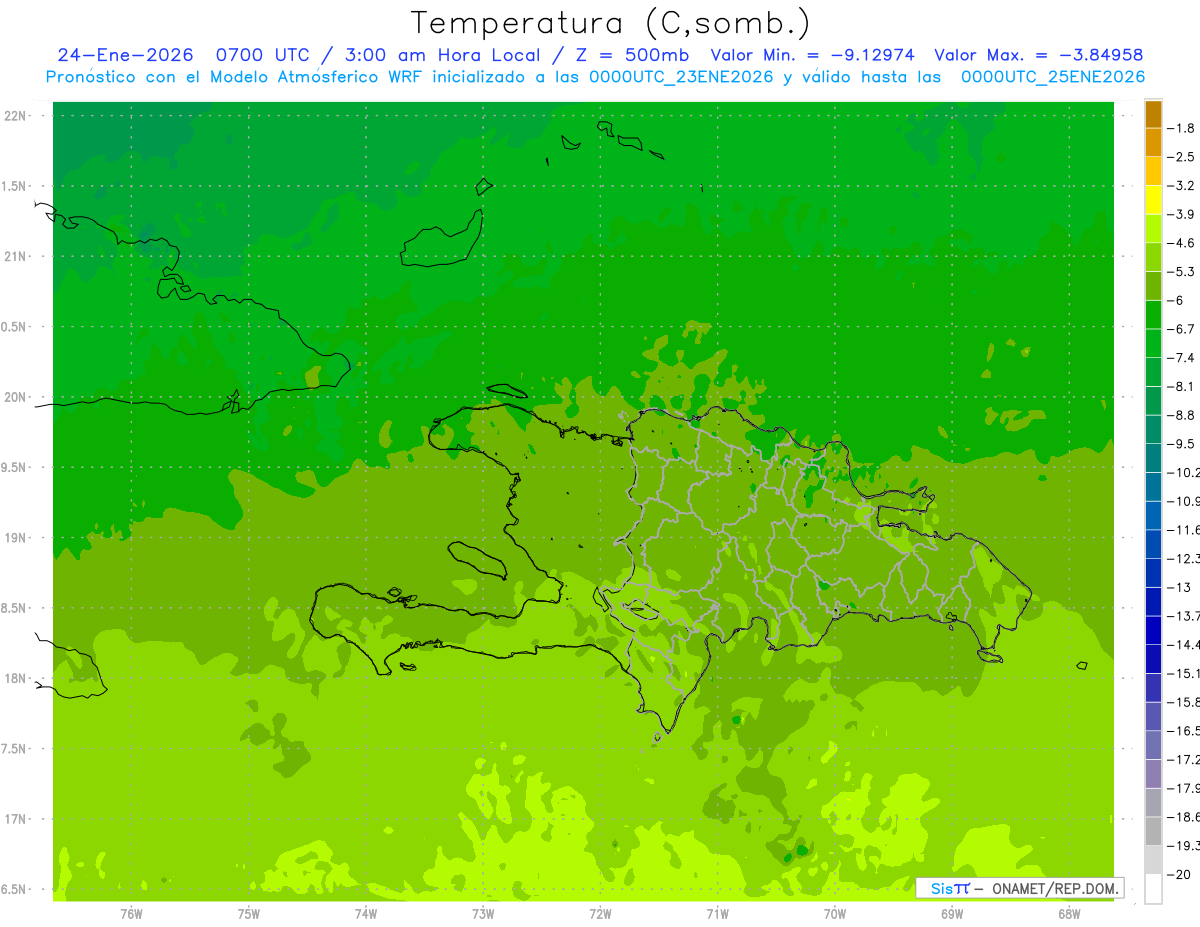Image resolution: width=1200 pixels, height=927 pixels.
Task: Click the -6.7 colorbar value
Action: point(1181,329)
